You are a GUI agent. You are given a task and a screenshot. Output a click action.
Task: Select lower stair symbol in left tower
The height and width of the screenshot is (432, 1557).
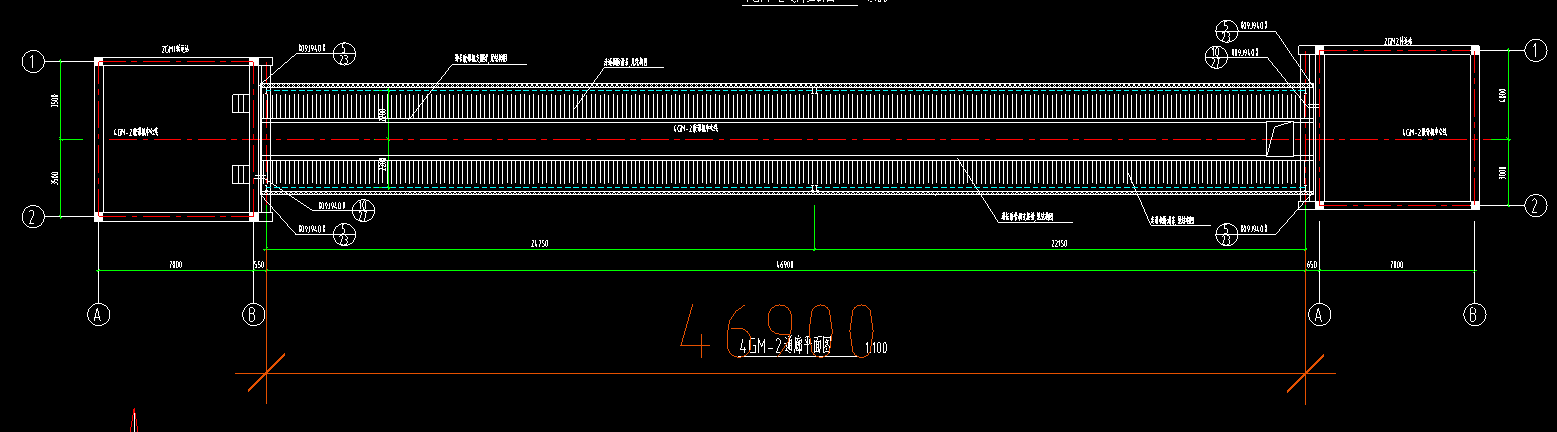241,173
